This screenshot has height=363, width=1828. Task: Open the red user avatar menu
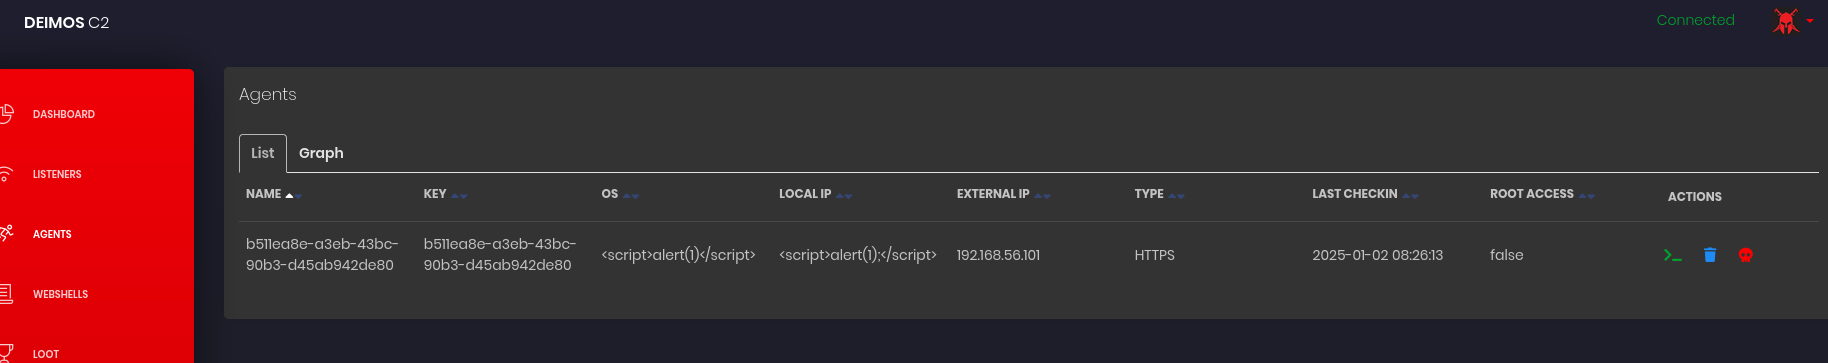tap(1791, 21)
